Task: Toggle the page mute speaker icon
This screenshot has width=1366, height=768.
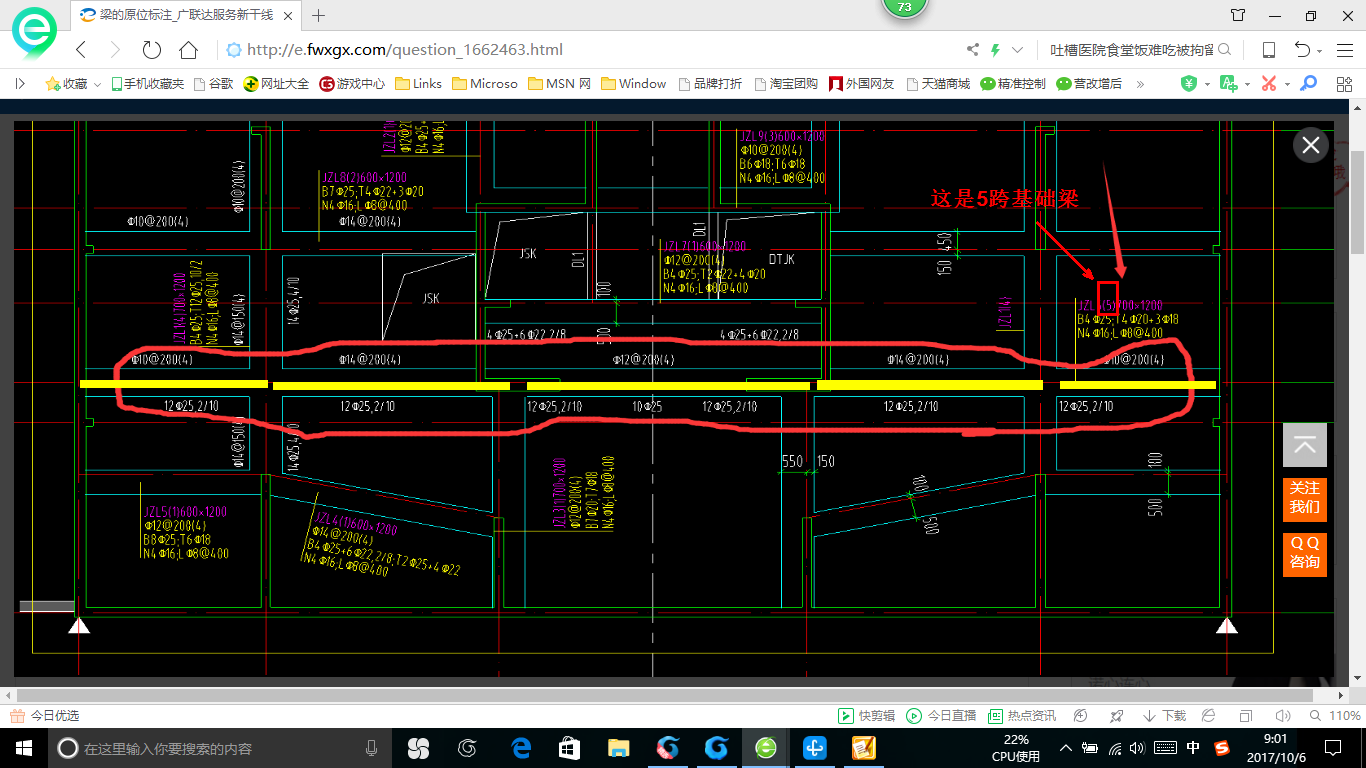Action: [1283, 716]
